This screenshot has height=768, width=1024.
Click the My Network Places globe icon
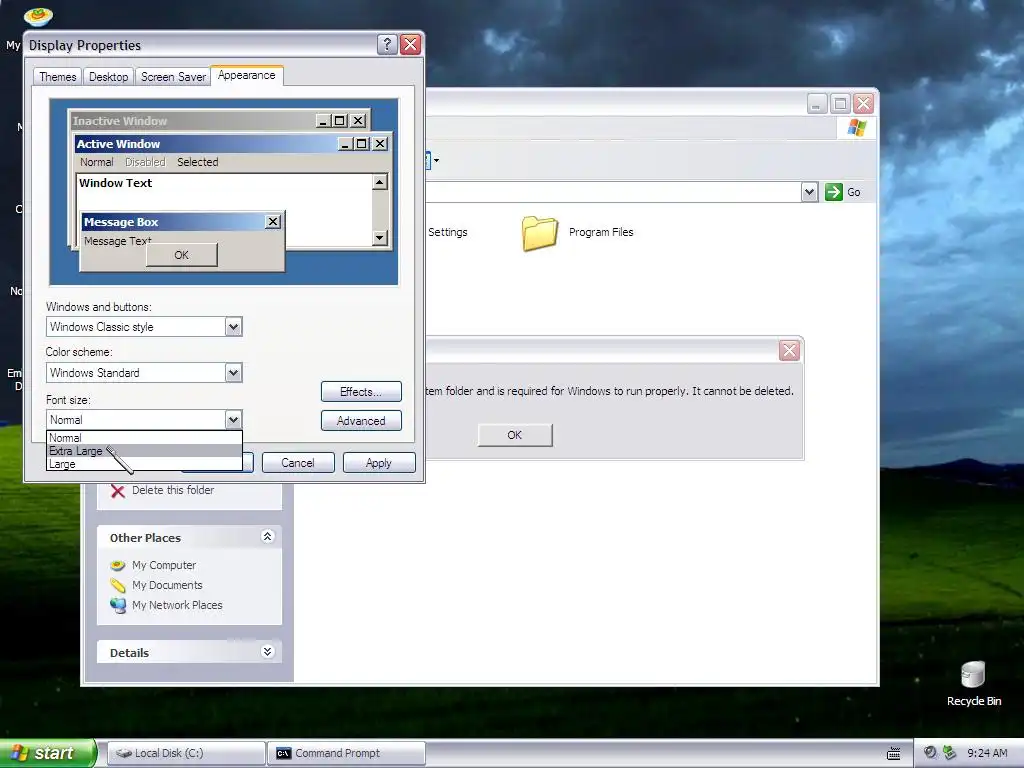tap(118, 605)
